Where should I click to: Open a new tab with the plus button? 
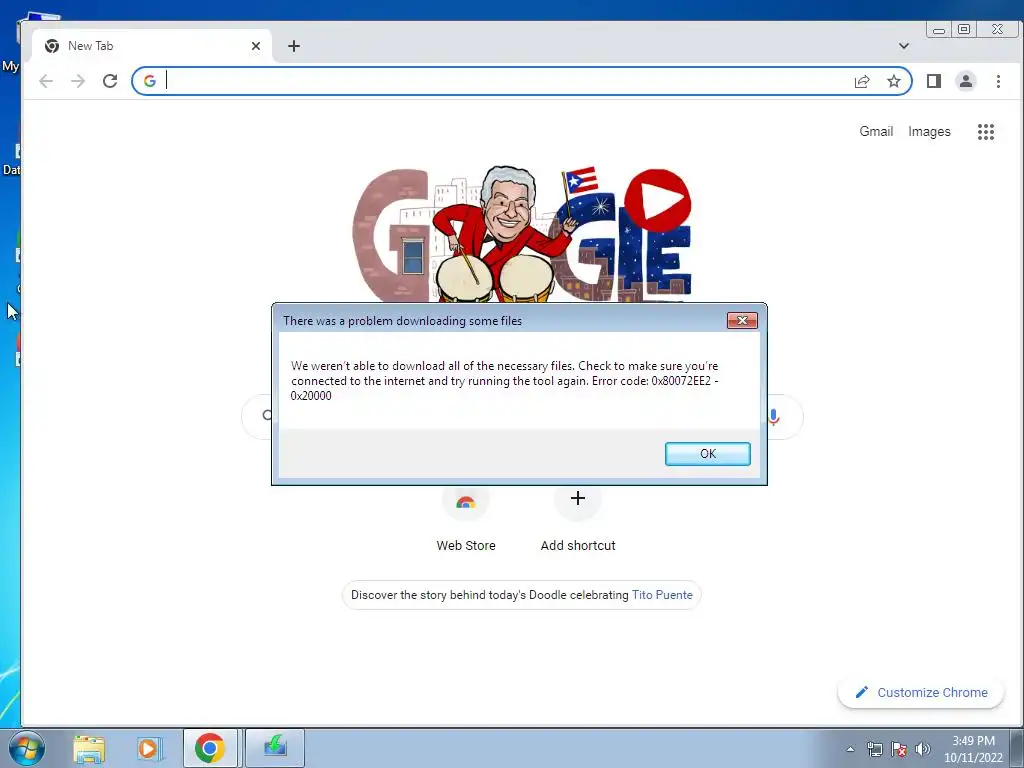point(294,46)
